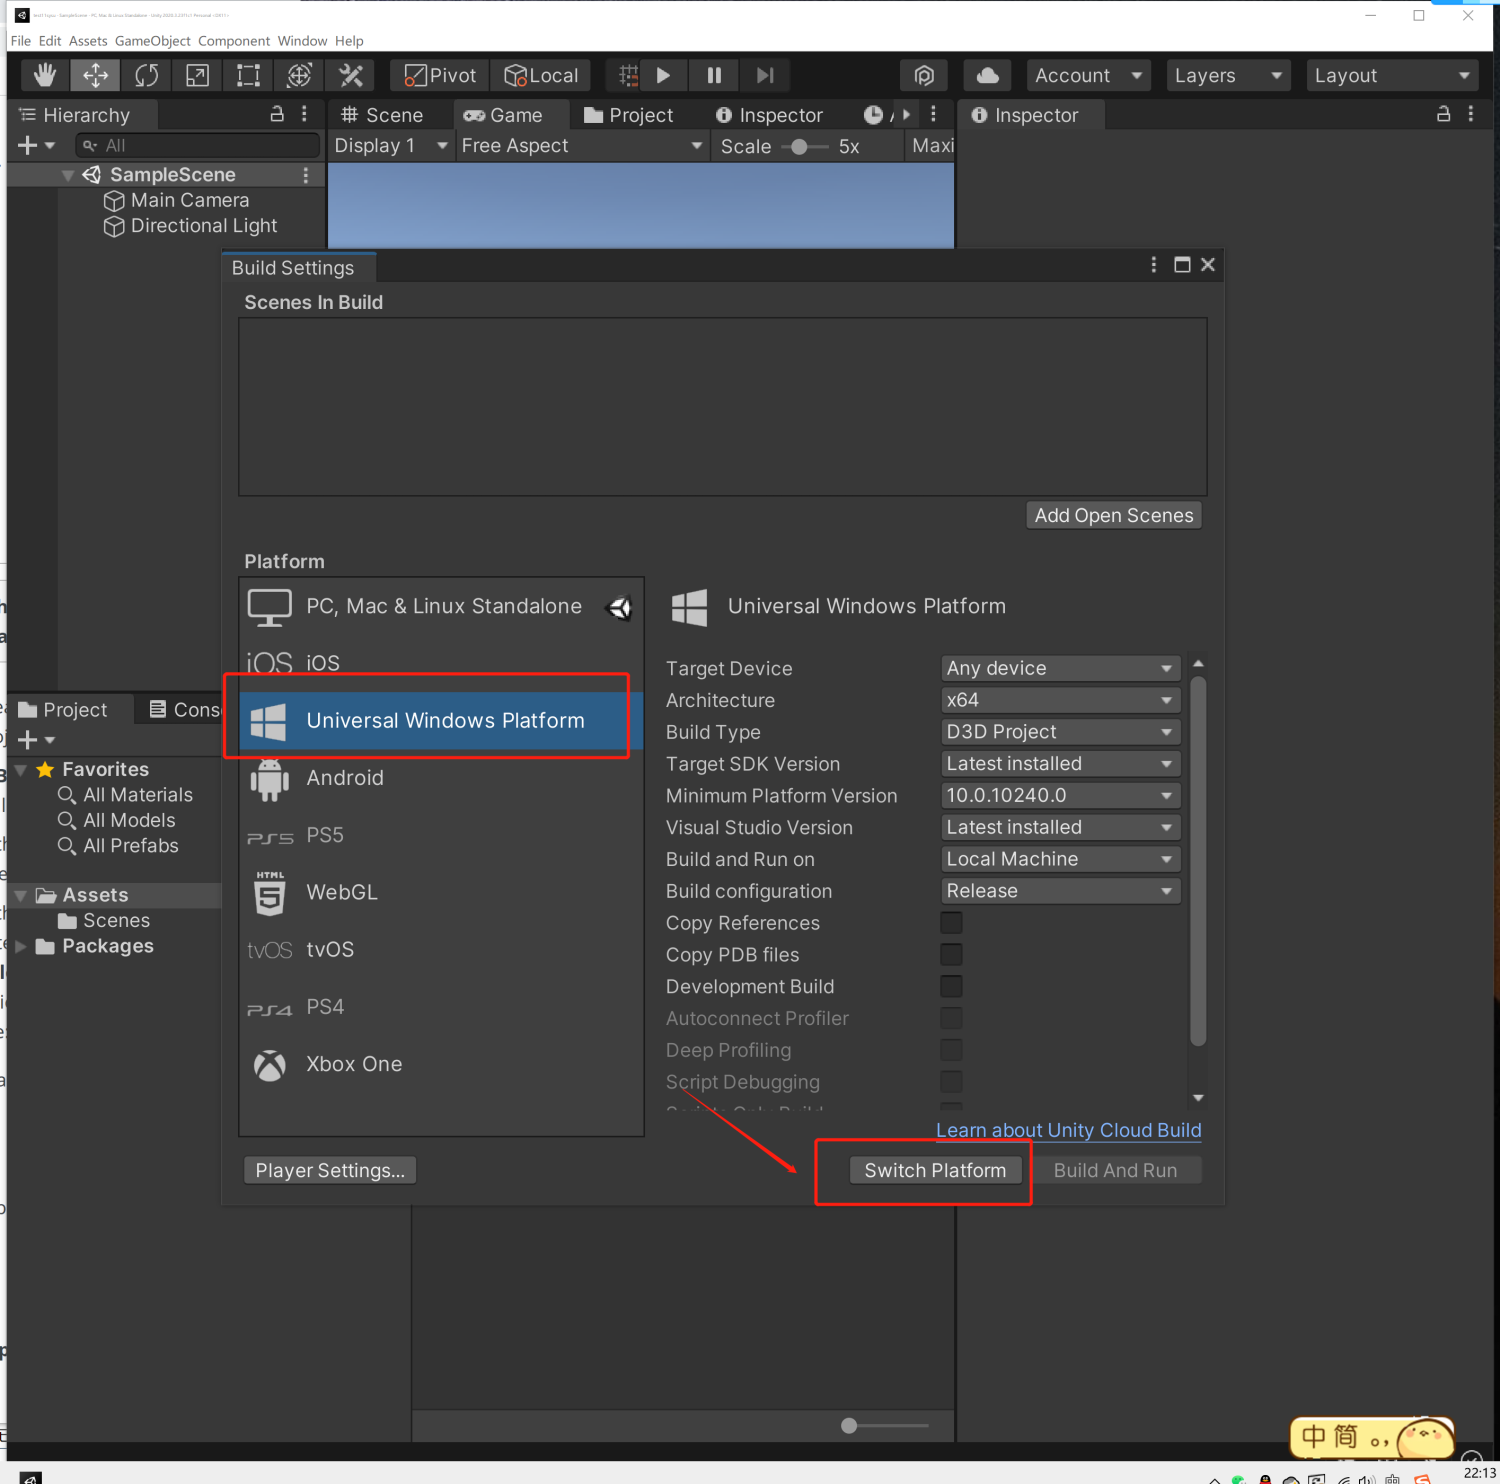
Task: Start Play mode
Action: 663,75
